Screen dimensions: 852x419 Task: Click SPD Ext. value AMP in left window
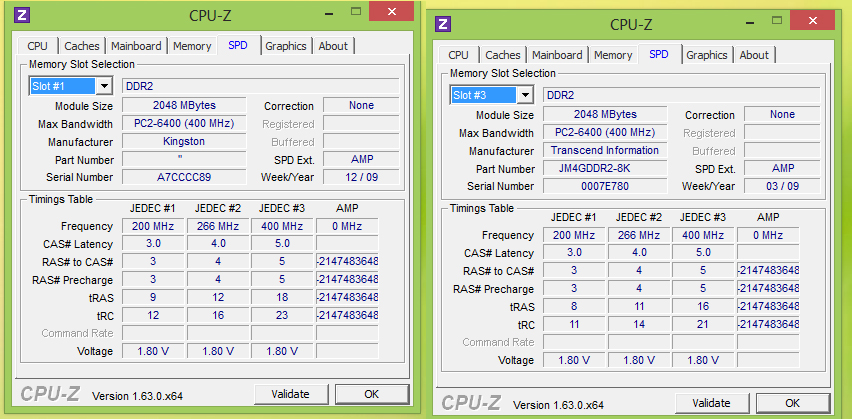pos(361,159)
